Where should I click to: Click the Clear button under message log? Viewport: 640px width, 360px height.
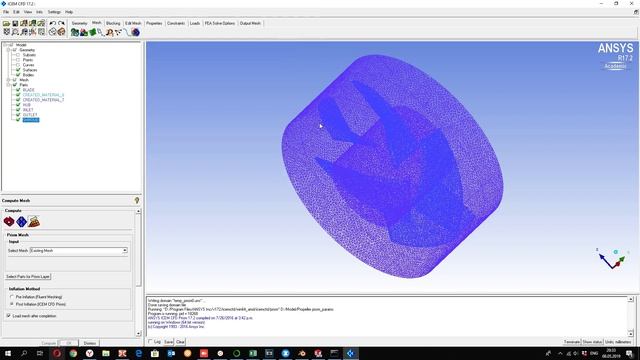tap(180, 342)
